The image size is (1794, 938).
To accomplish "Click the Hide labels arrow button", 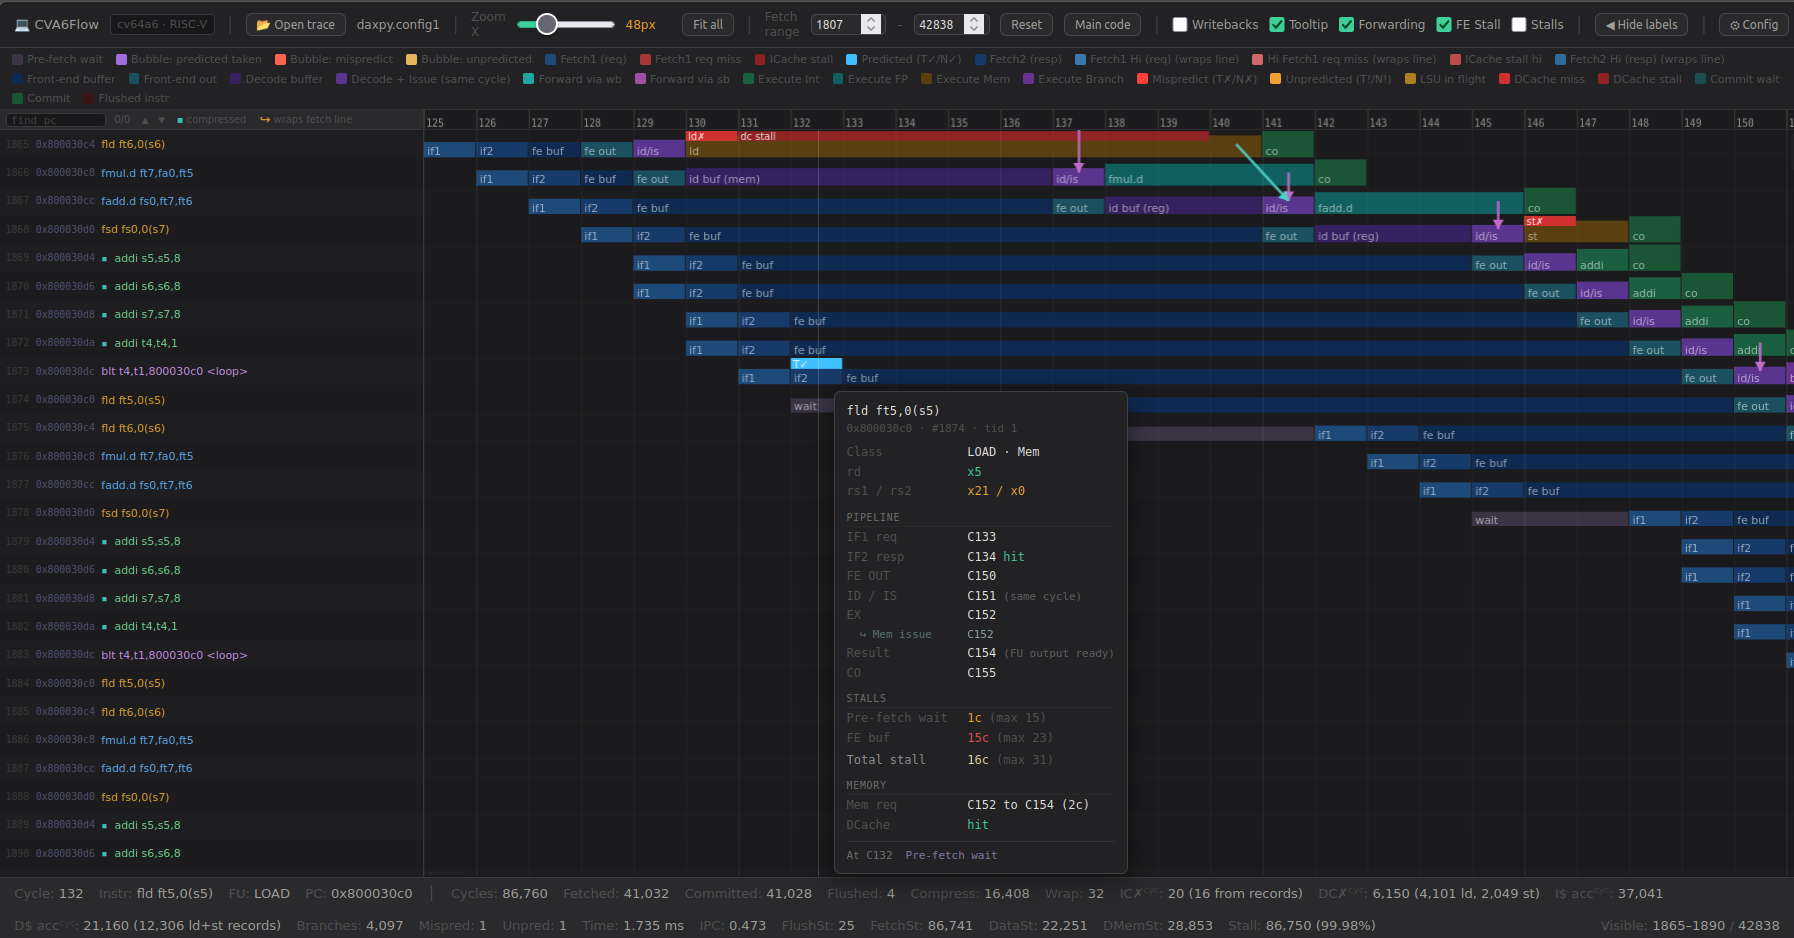I will [x=1641, y=24].
